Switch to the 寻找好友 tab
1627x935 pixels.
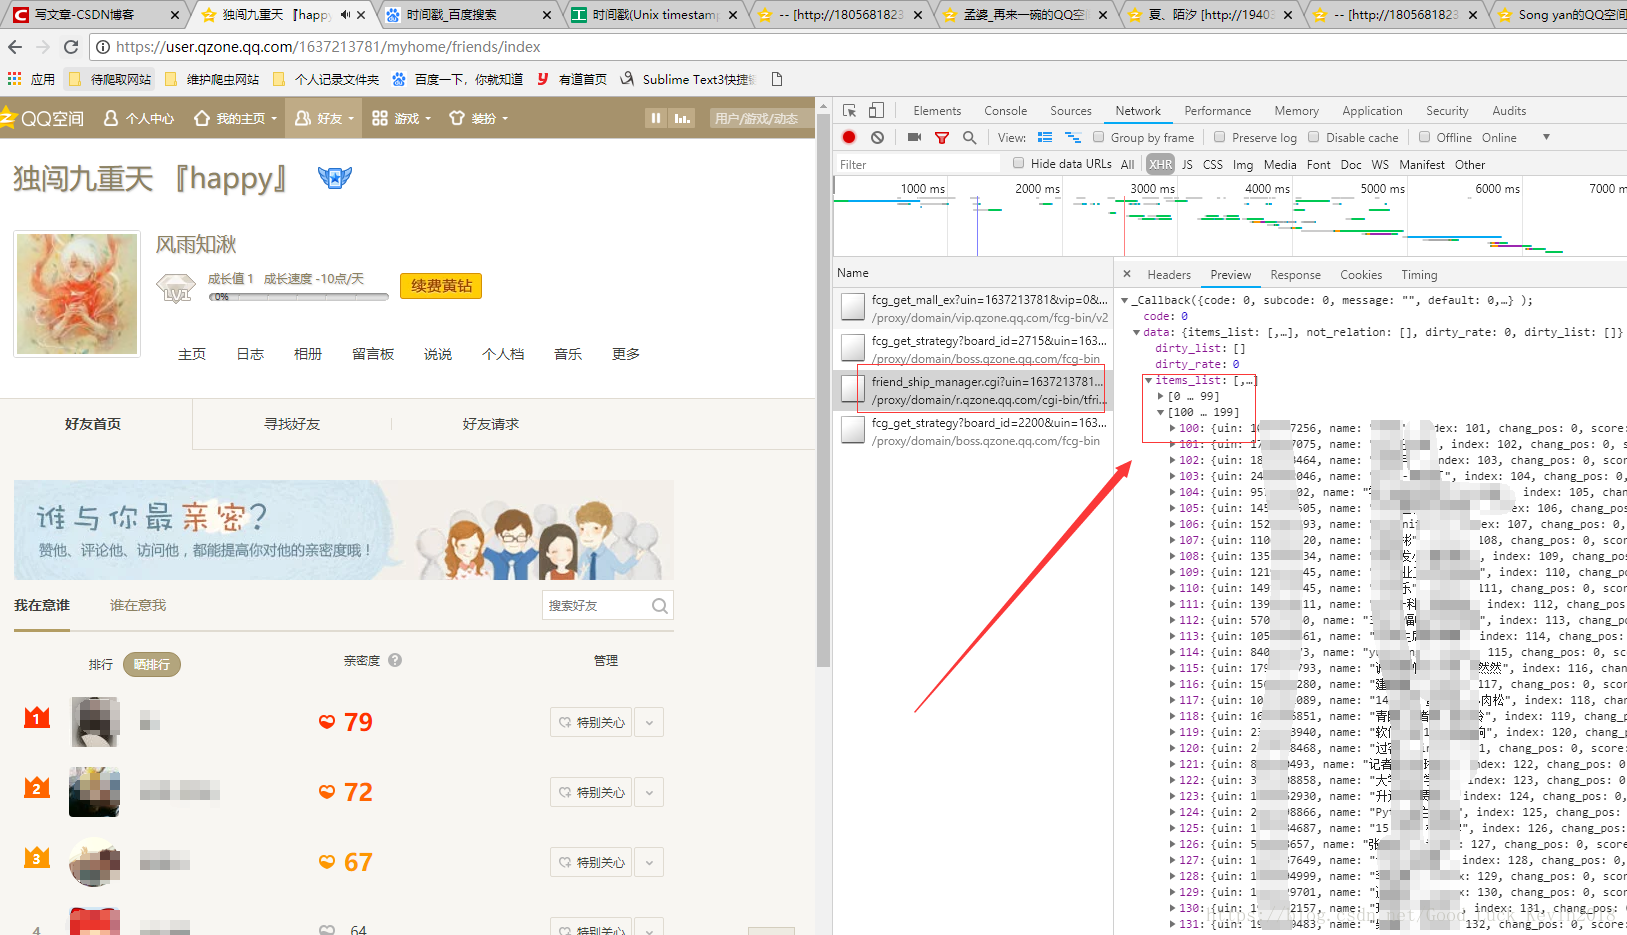click(x=292, y=424)
